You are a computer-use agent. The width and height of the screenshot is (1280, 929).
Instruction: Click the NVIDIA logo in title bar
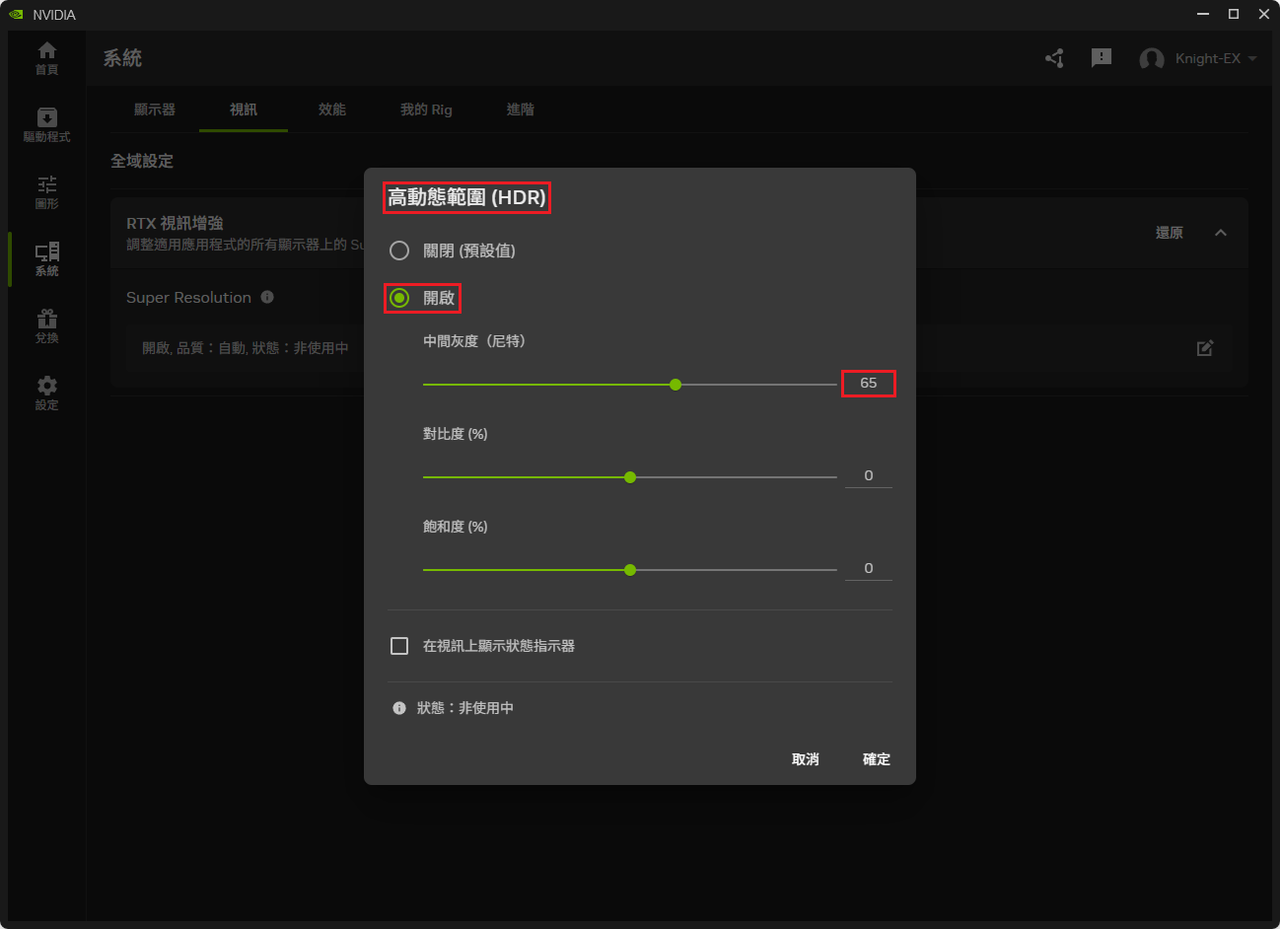(16, 15)
